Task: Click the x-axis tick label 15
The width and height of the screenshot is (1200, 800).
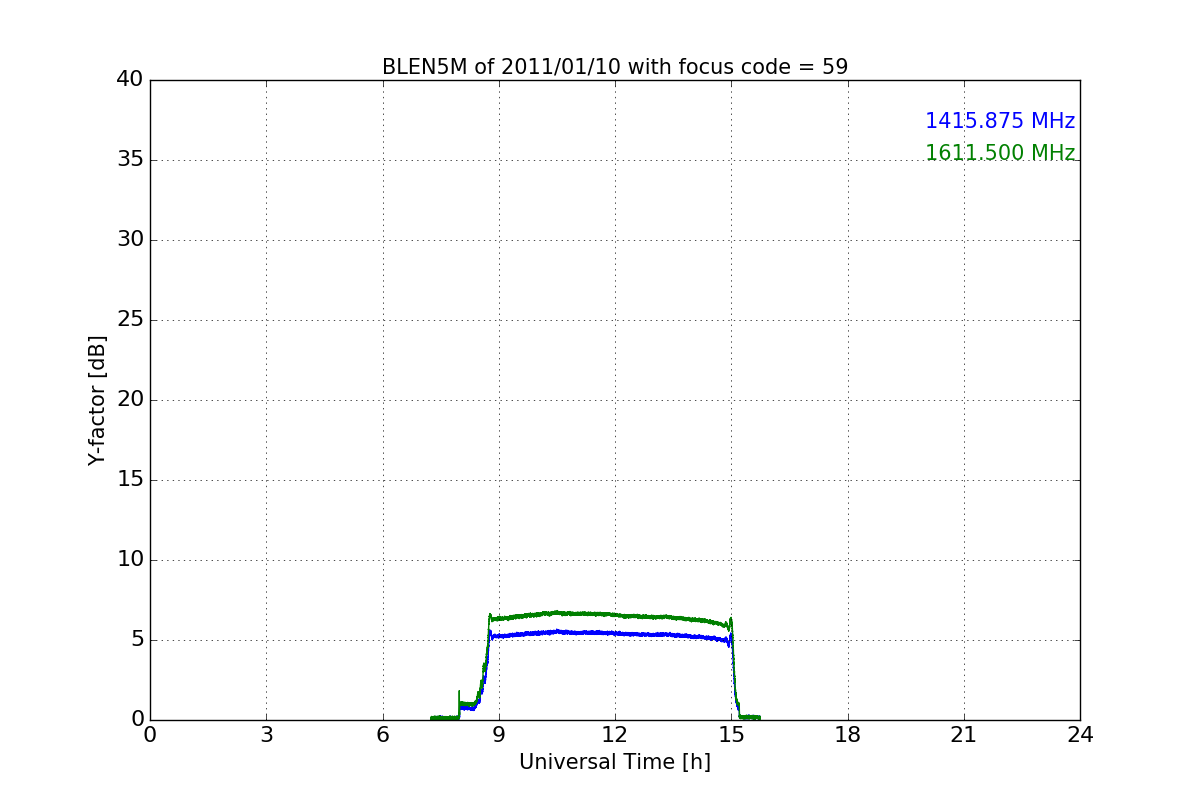Action: tap(731, 735)
